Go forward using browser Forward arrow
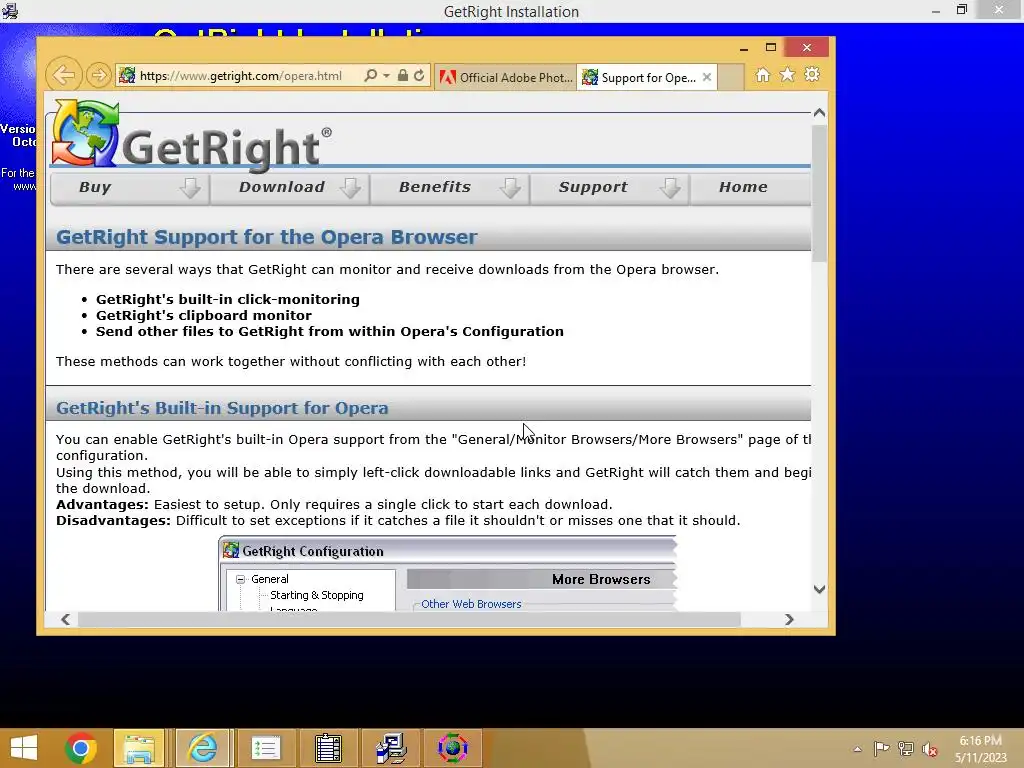The image size is (1024, 768). pos(98,75)
